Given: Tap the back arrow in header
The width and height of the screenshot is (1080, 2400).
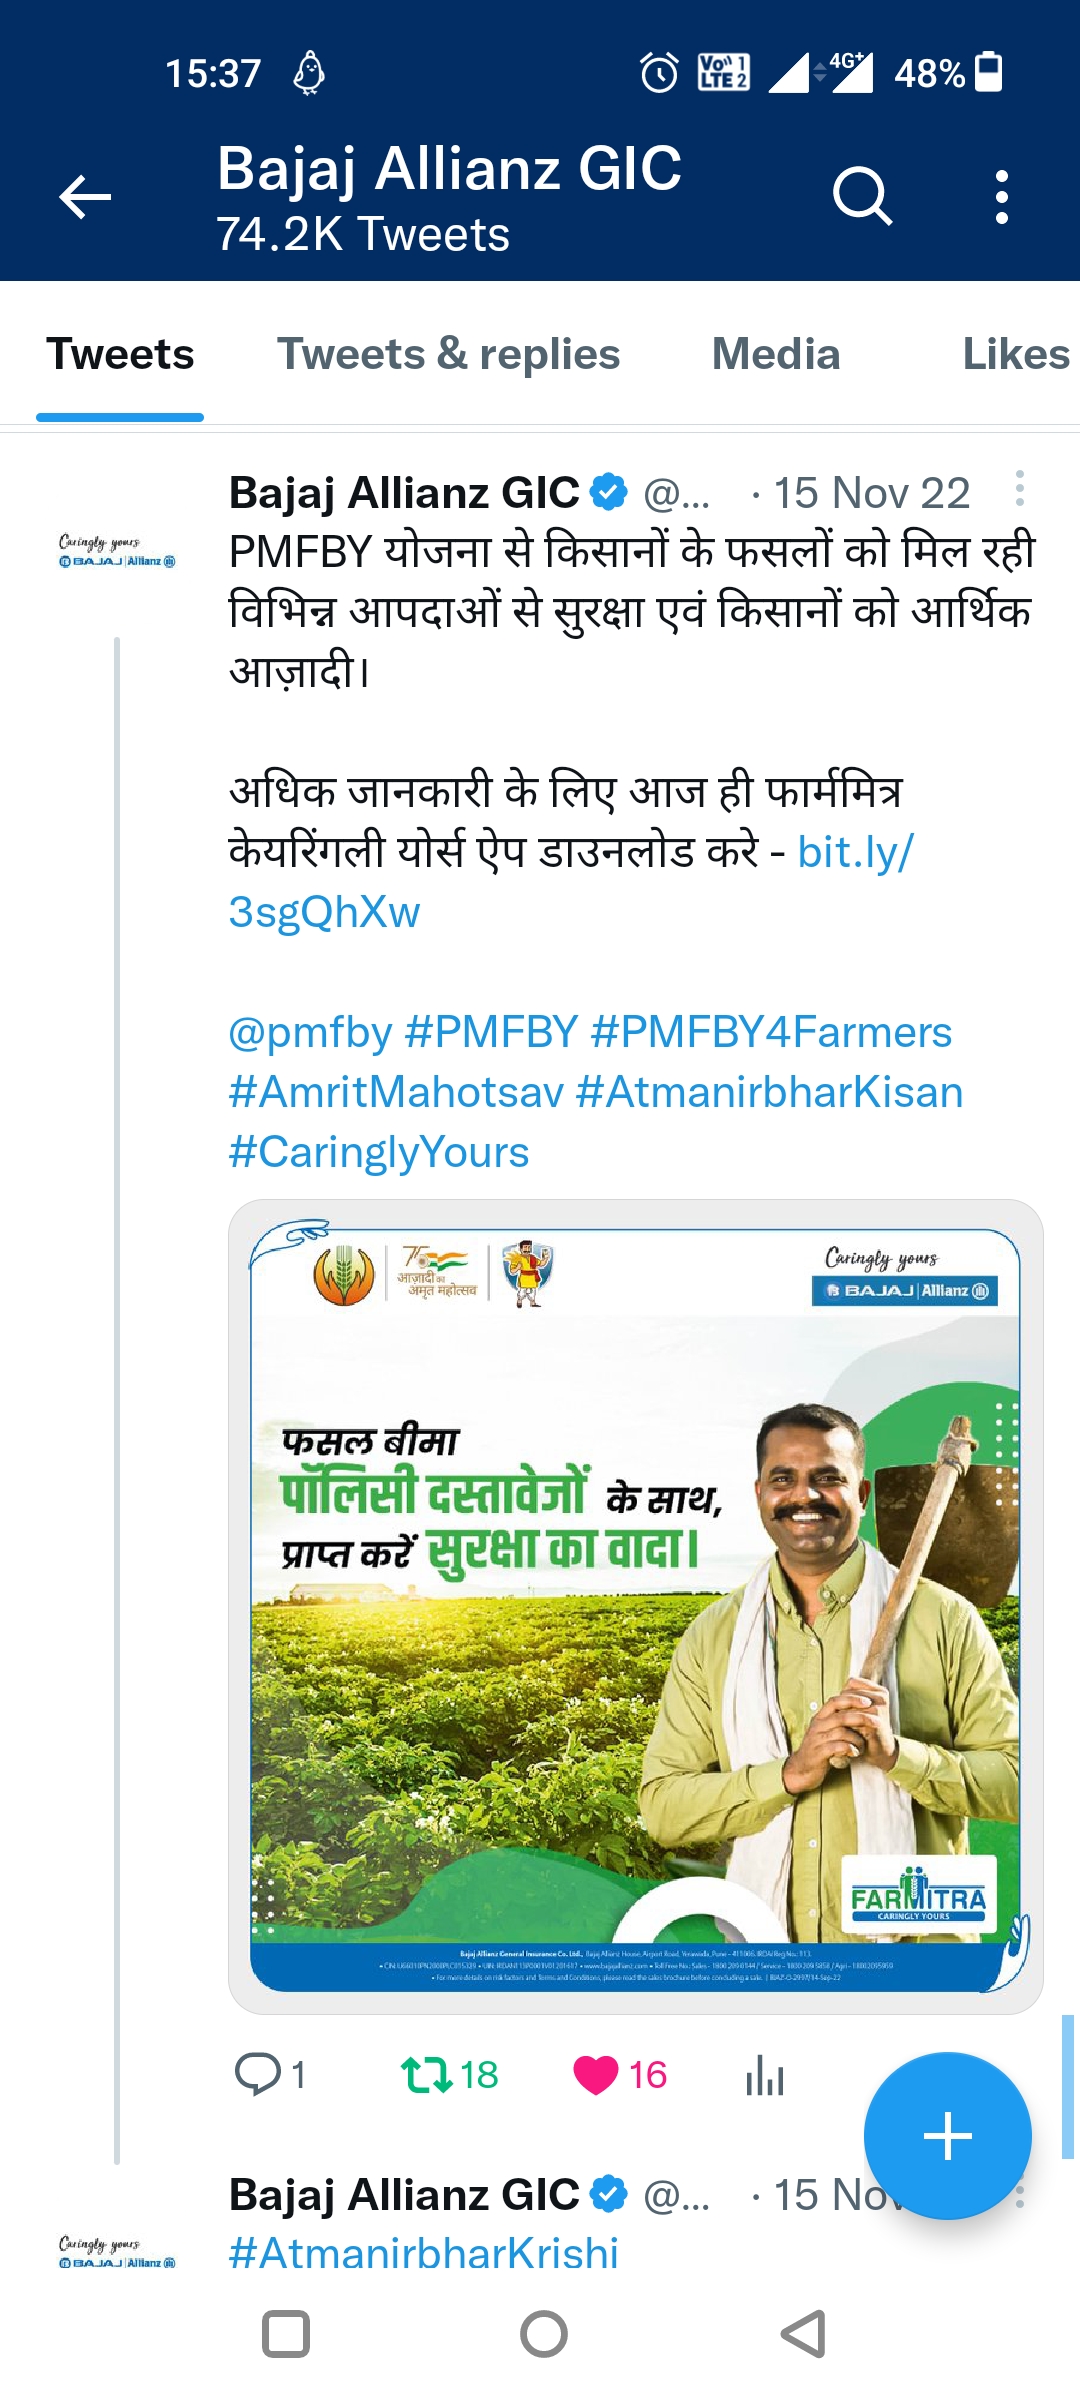Looking at the screenshot, I should point(85,196).
